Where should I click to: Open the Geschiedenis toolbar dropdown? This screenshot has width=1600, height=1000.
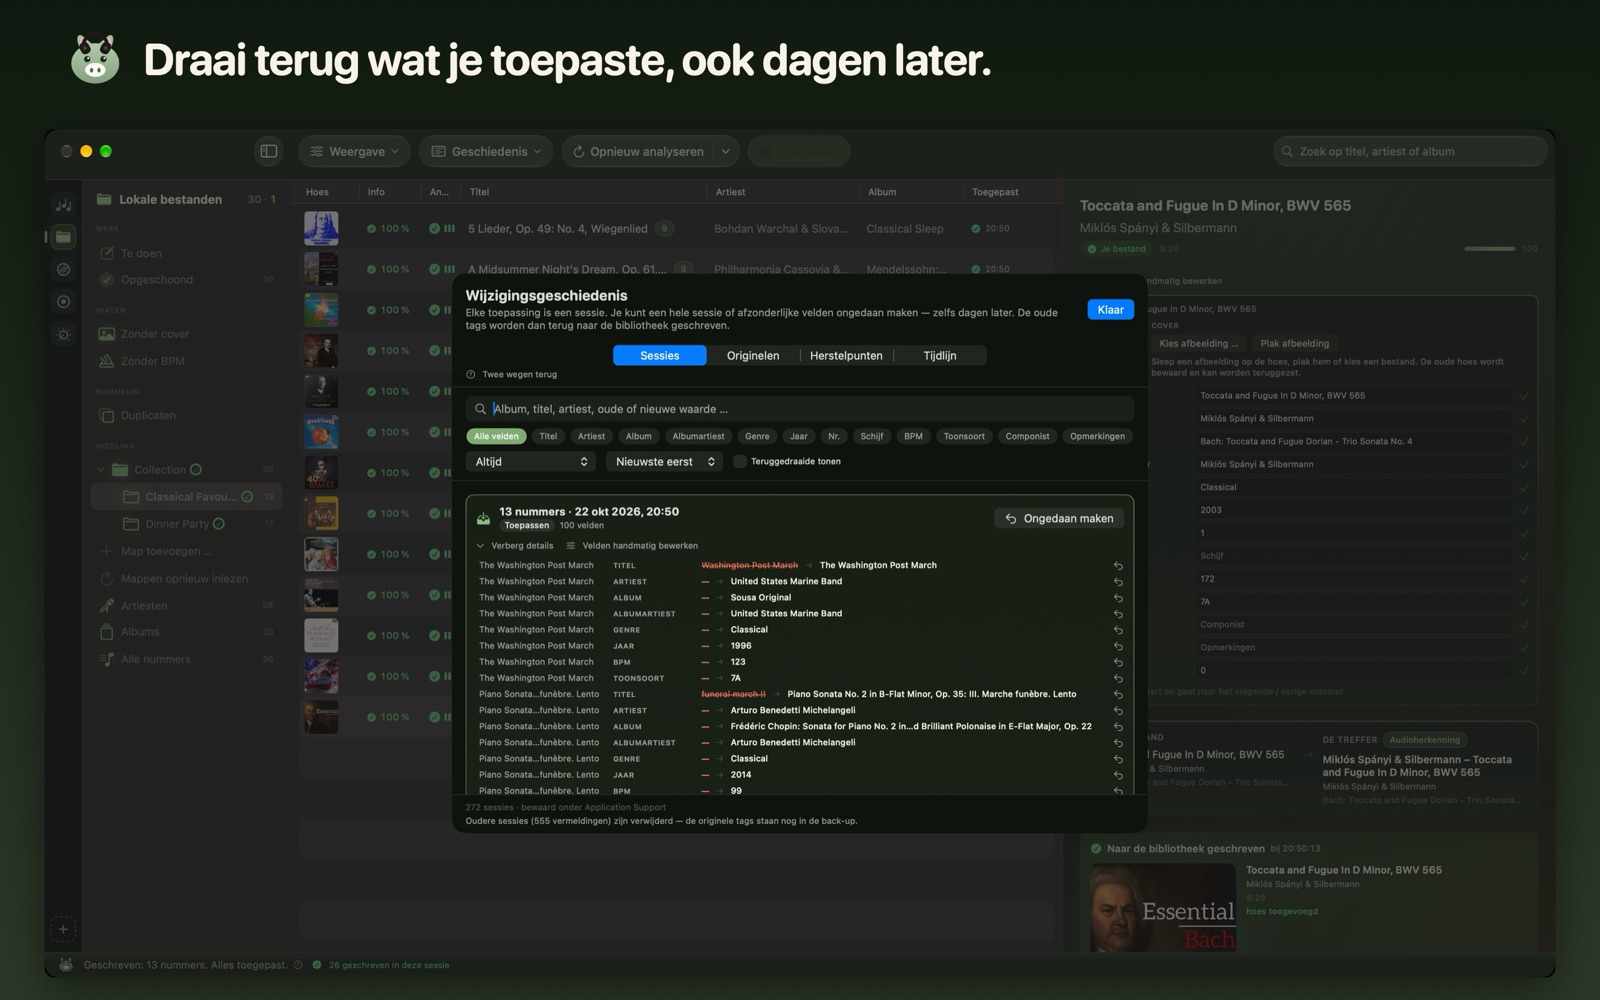486,151
